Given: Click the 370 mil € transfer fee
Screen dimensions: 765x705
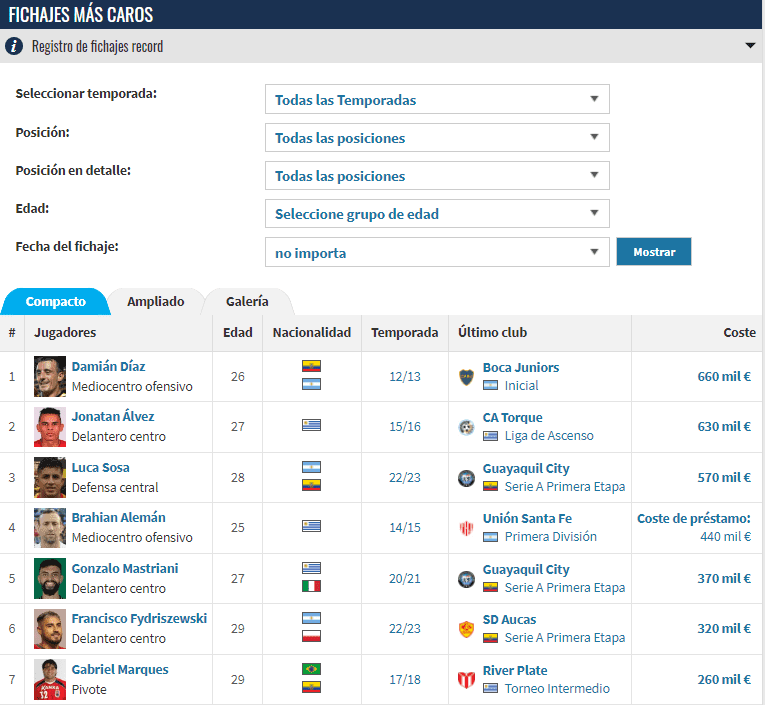Looking at the screenshot, I should click(x=724, y=578).
